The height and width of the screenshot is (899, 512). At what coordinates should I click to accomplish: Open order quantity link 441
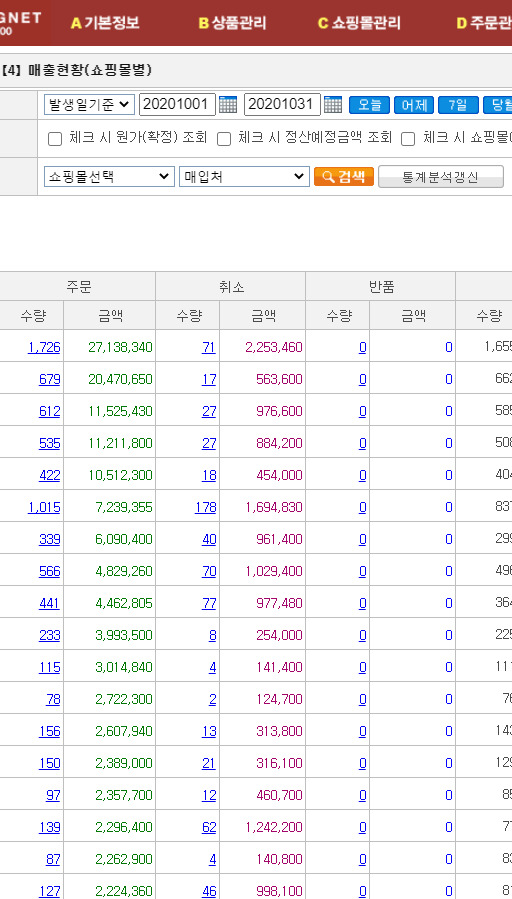click(50, 604)
